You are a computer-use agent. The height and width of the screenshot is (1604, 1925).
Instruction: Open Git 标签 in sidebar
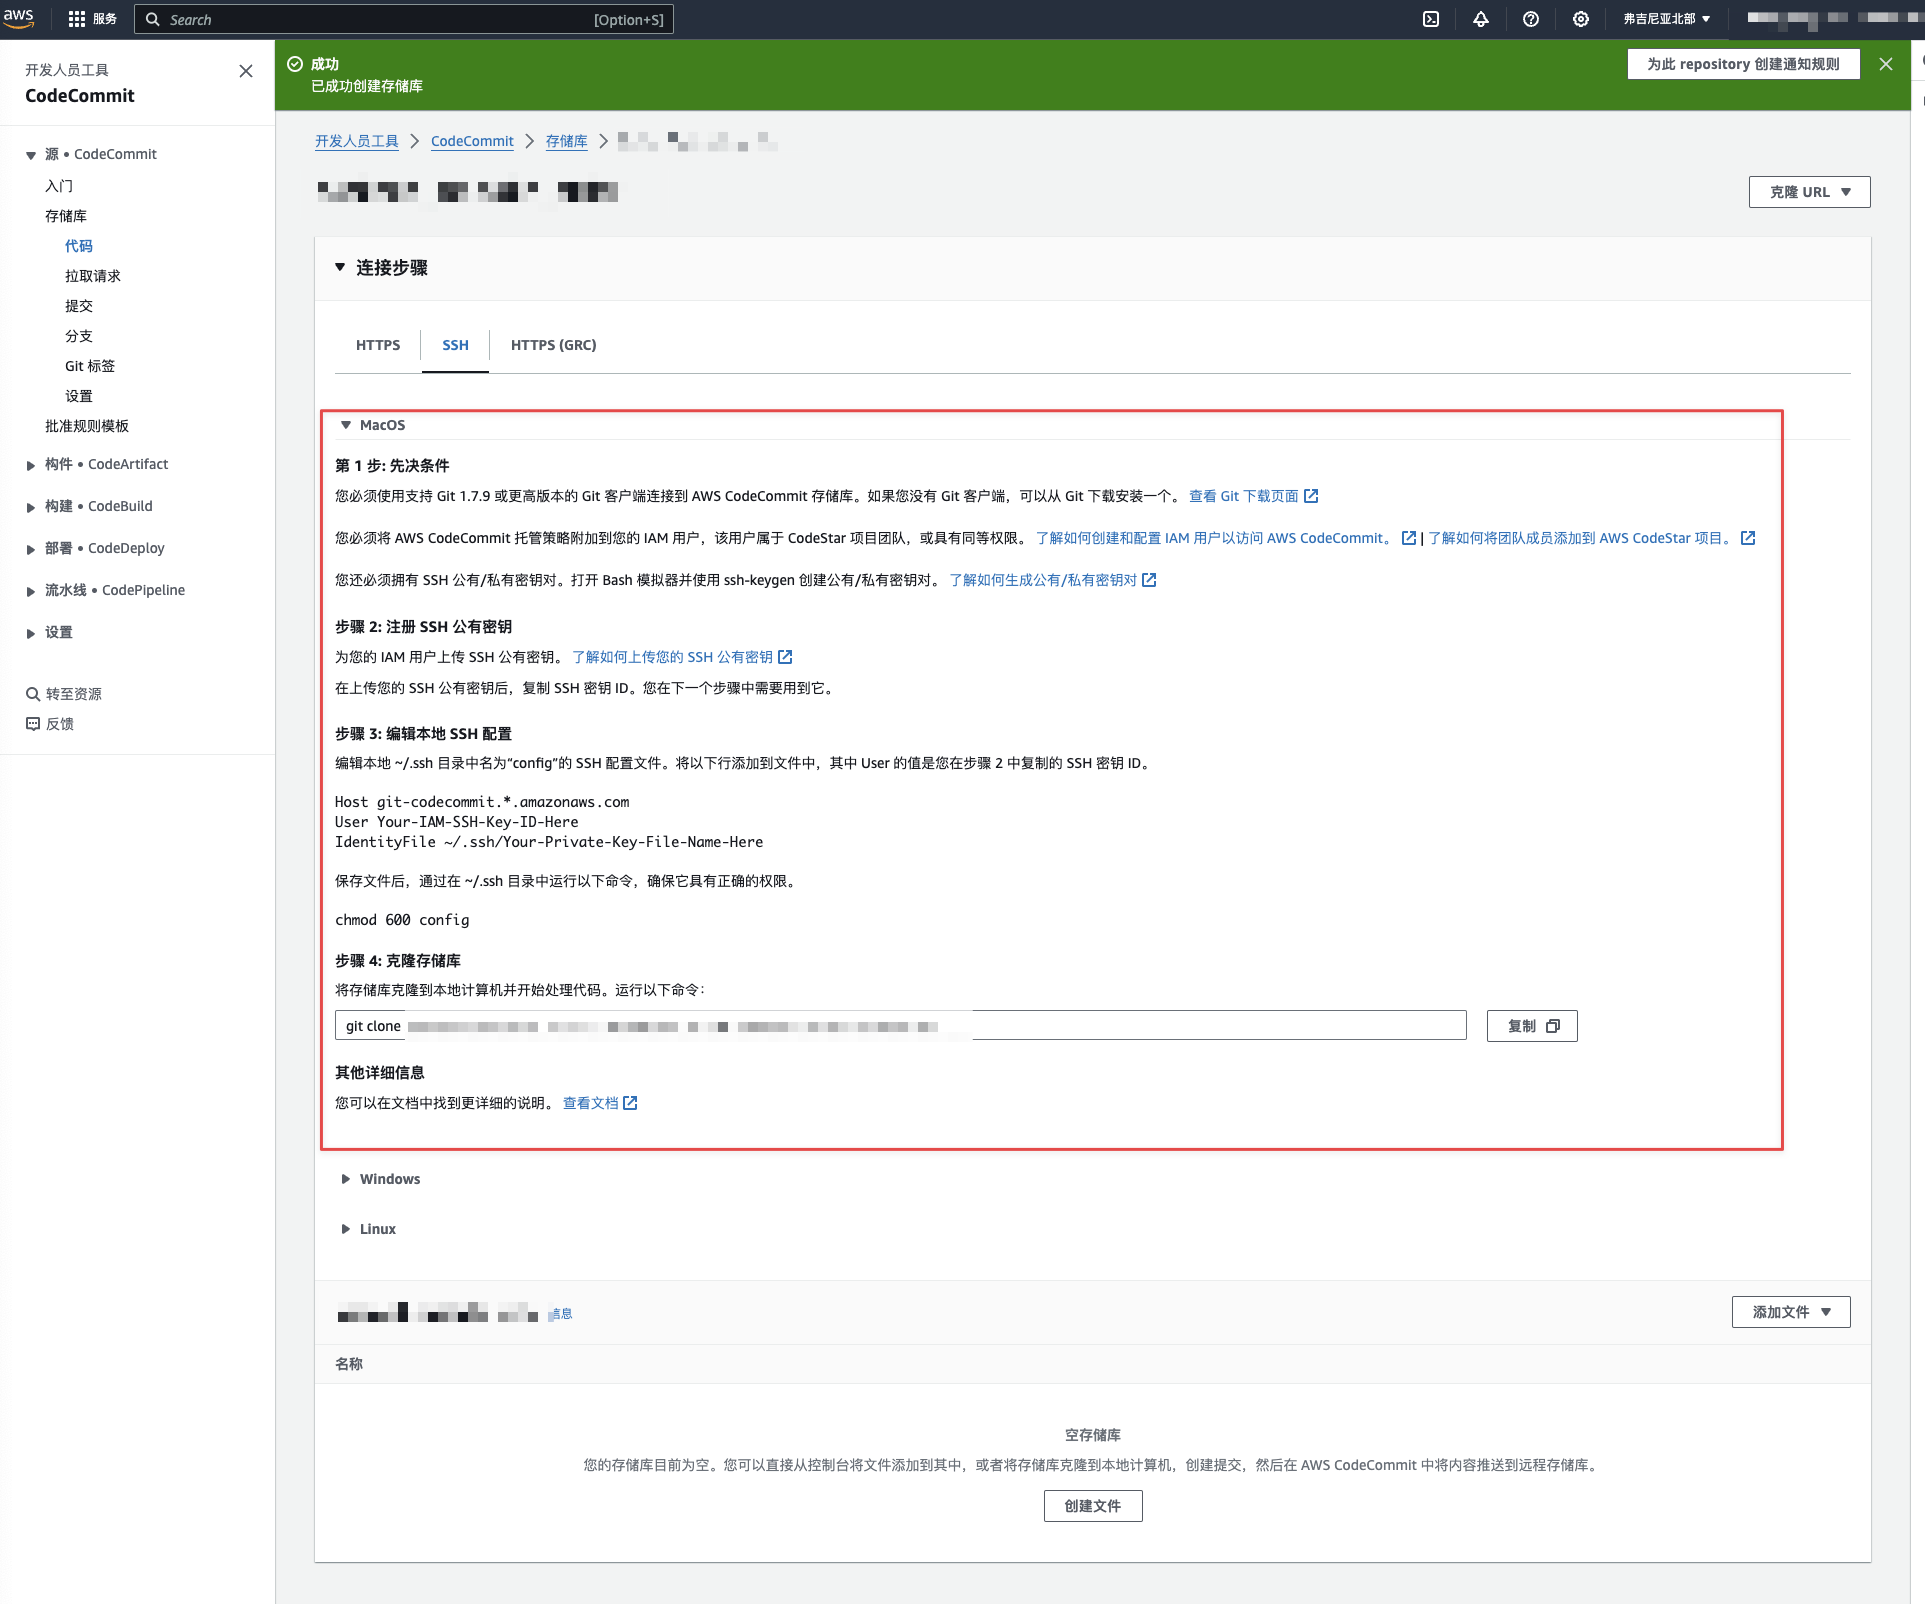90,366
